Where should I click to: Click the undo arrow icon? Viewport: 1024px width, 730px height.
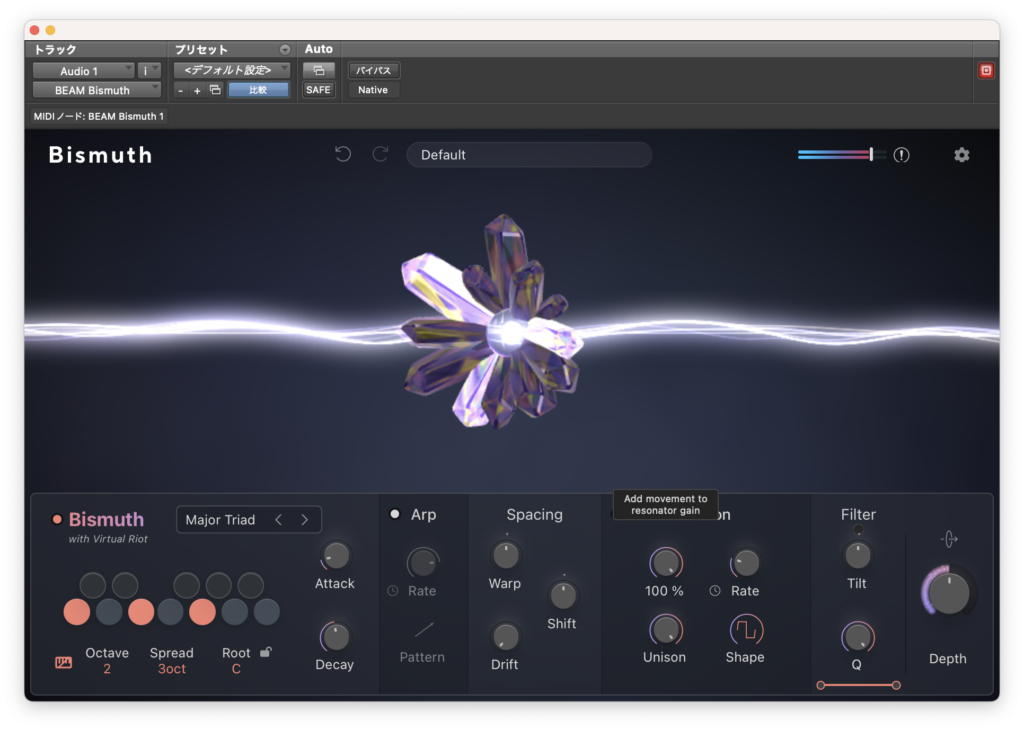(343, 154)
